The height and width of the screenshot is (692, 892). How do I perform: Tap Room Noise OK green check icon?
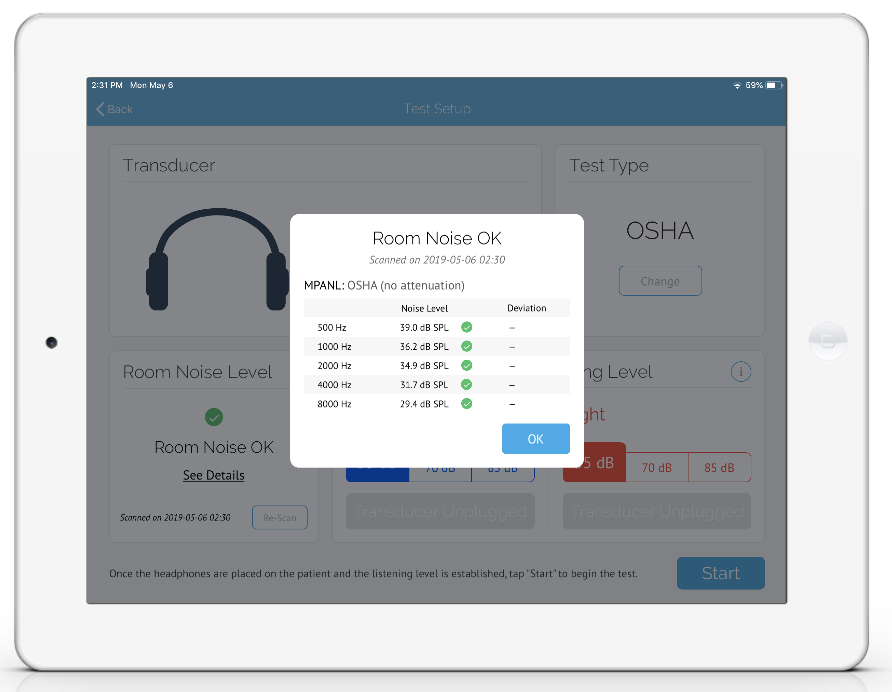(214, 417)
